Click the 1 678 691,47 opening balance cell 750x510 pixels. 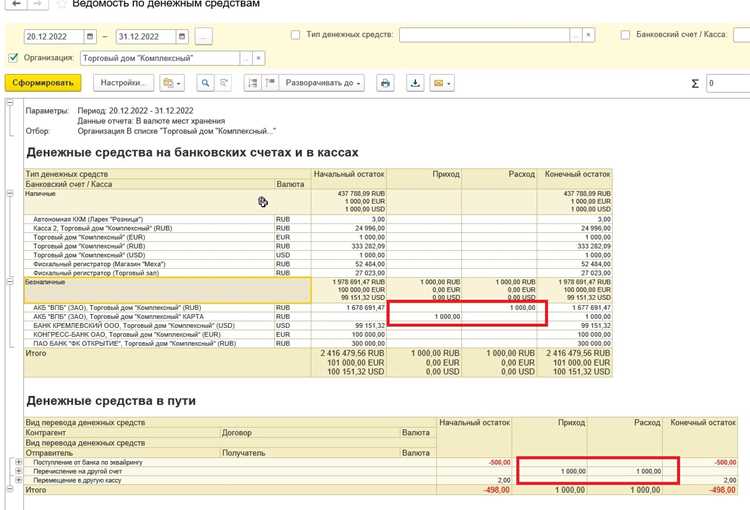349,308
